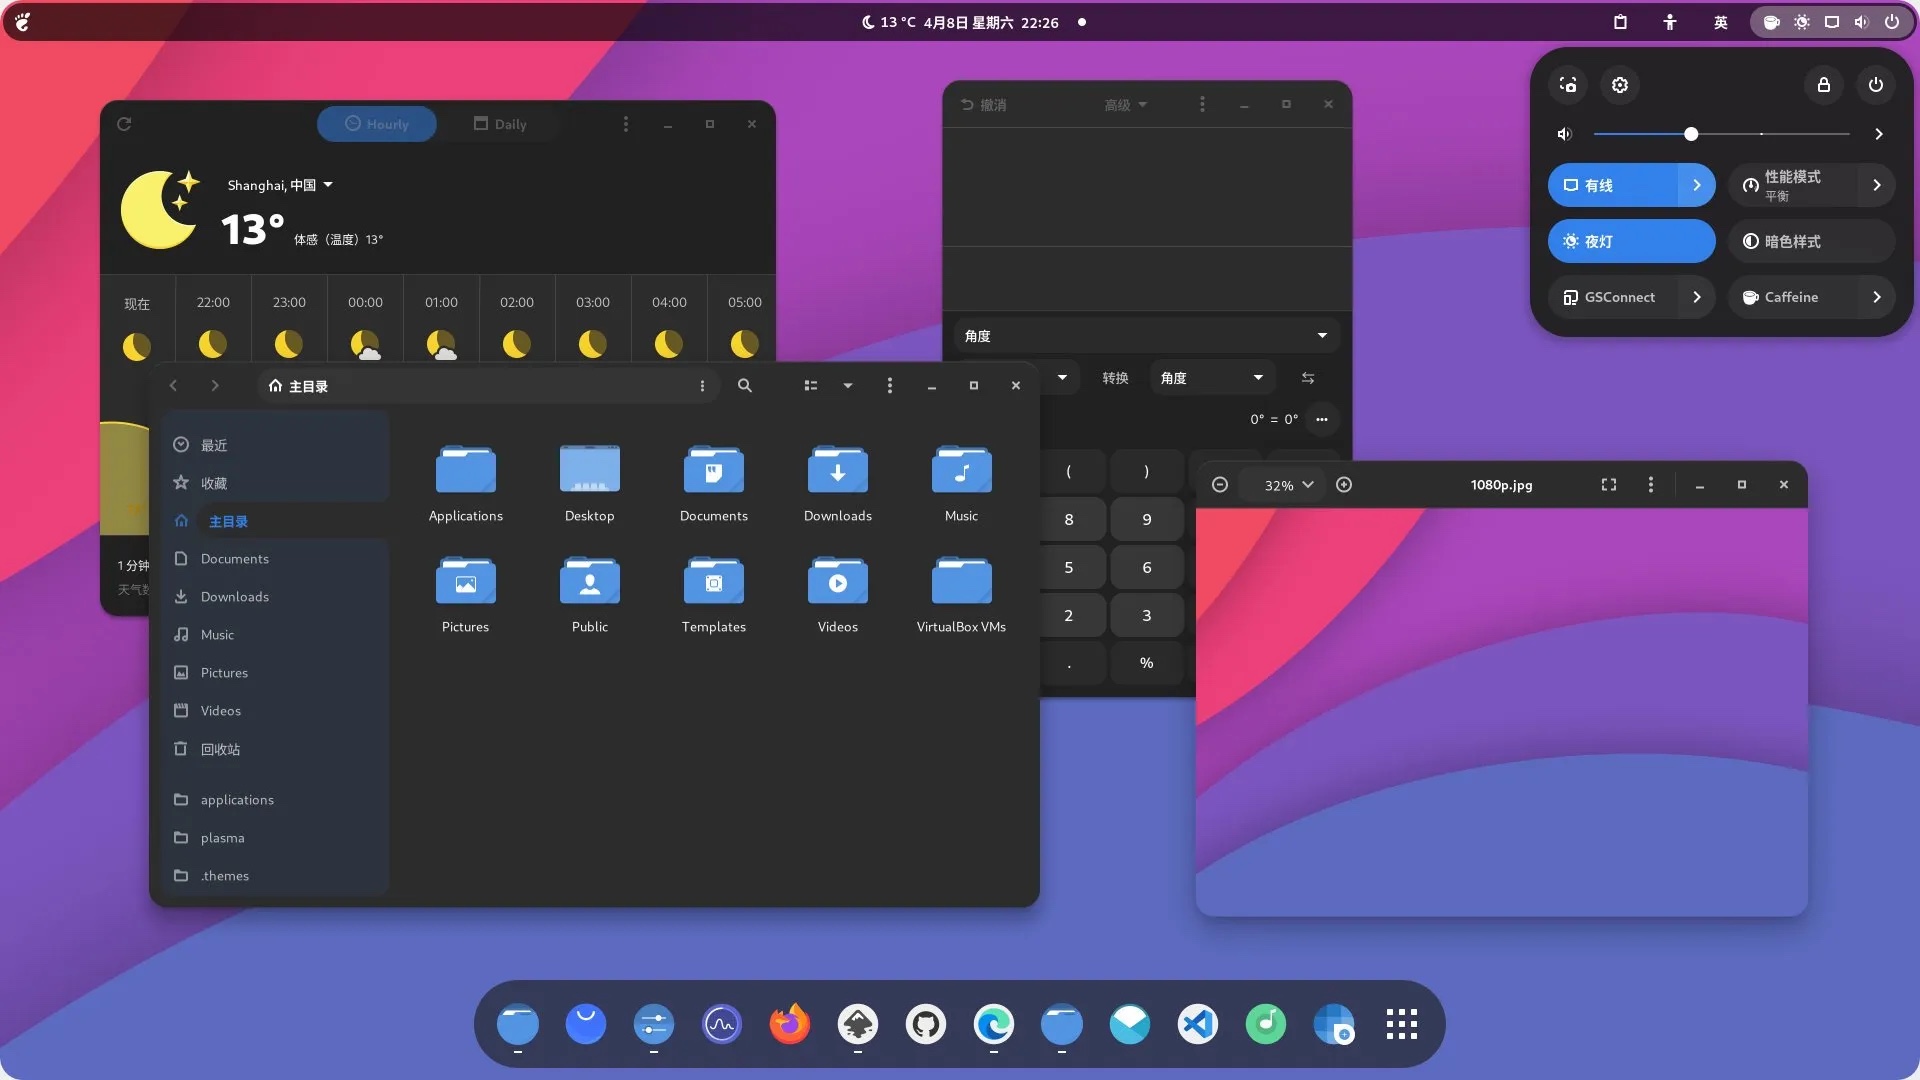Toggle the 夜灯 (Night Light) switch
The width and height of the screenshot is (1920, 1080).
click(x=1631, y=241)
